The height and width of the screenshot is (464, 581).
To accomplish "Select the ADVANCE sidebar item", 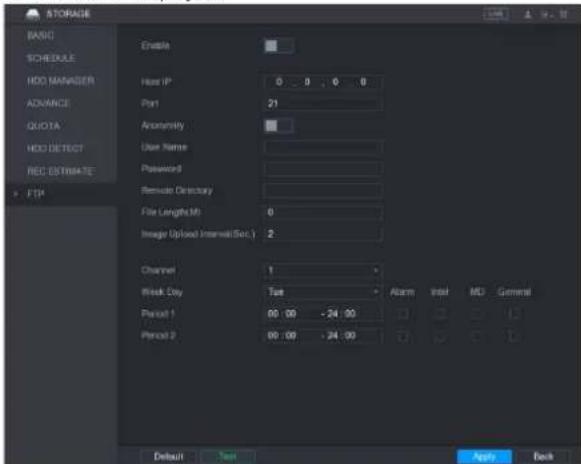I will pyautogui.click(x=48, y=103).
